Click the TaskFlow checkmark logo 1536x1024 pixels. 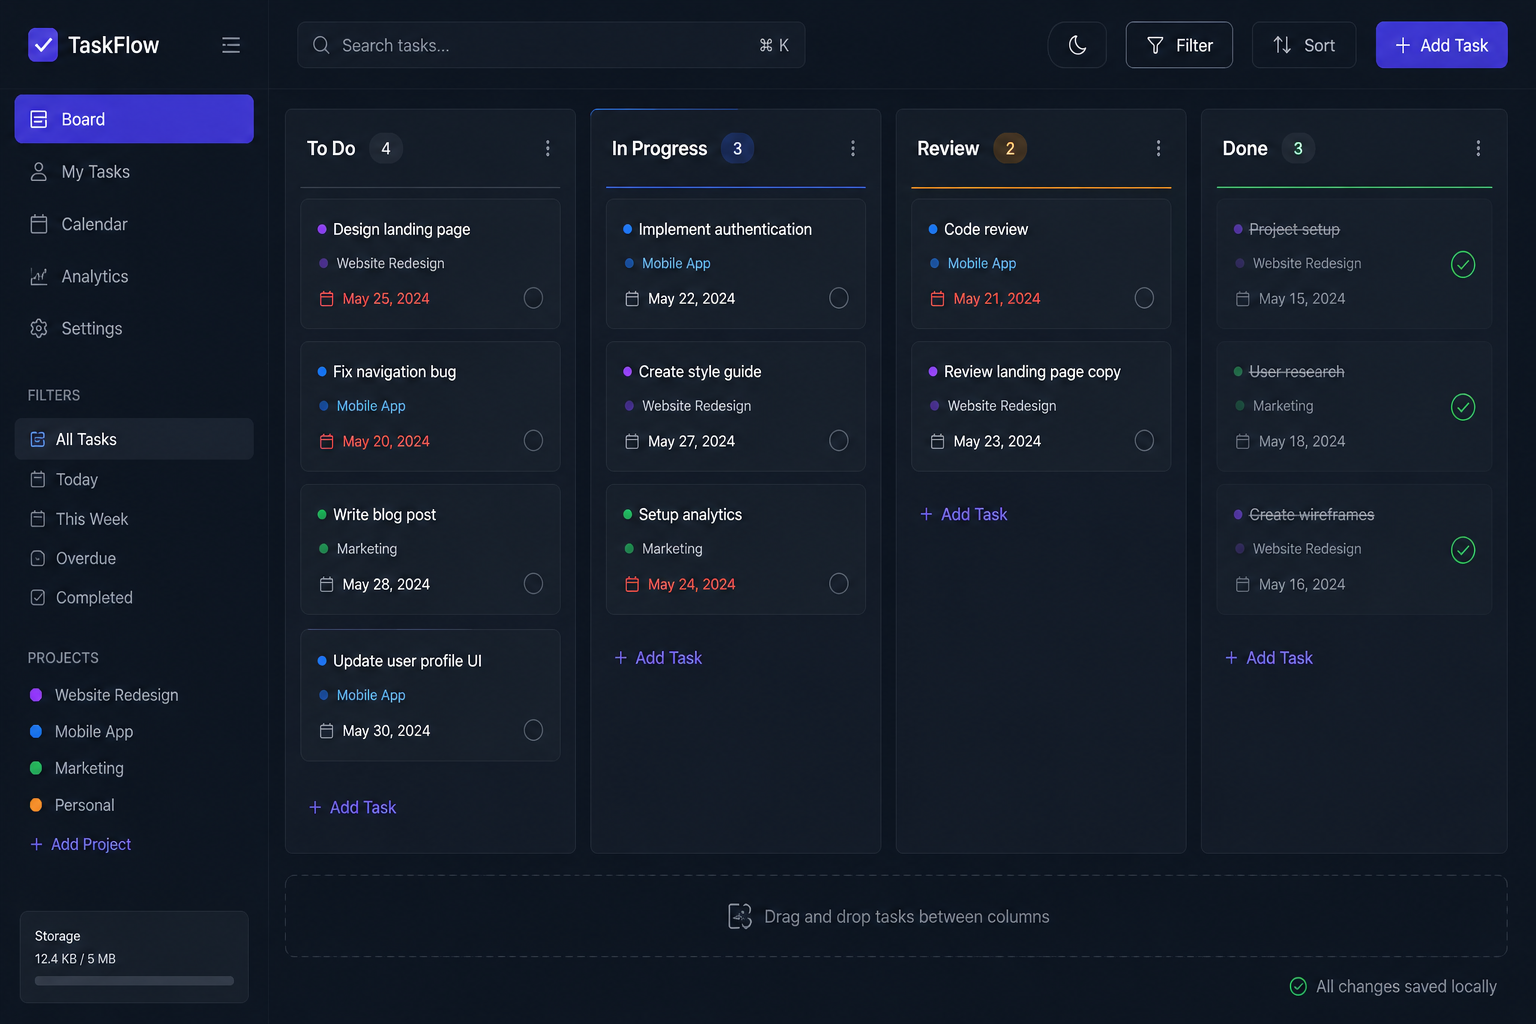[43, 45]
